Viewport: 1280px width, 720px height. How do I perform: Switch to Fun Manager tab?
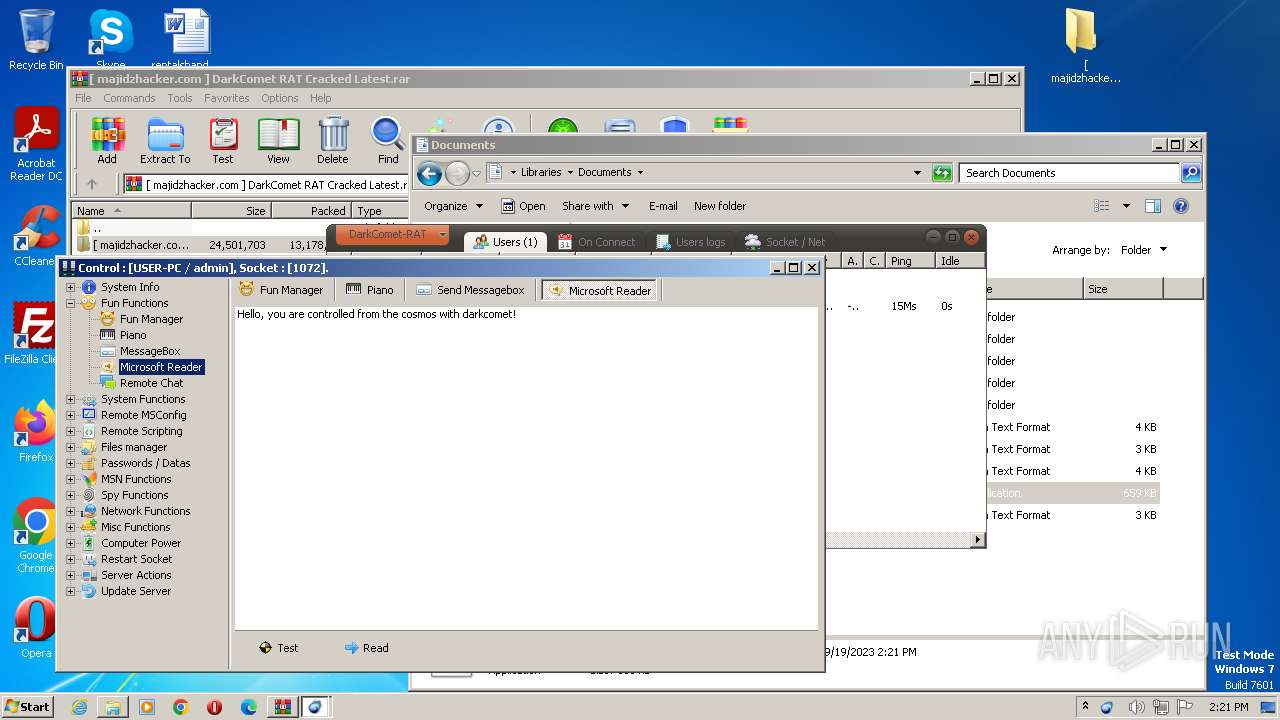click(282, 290)
